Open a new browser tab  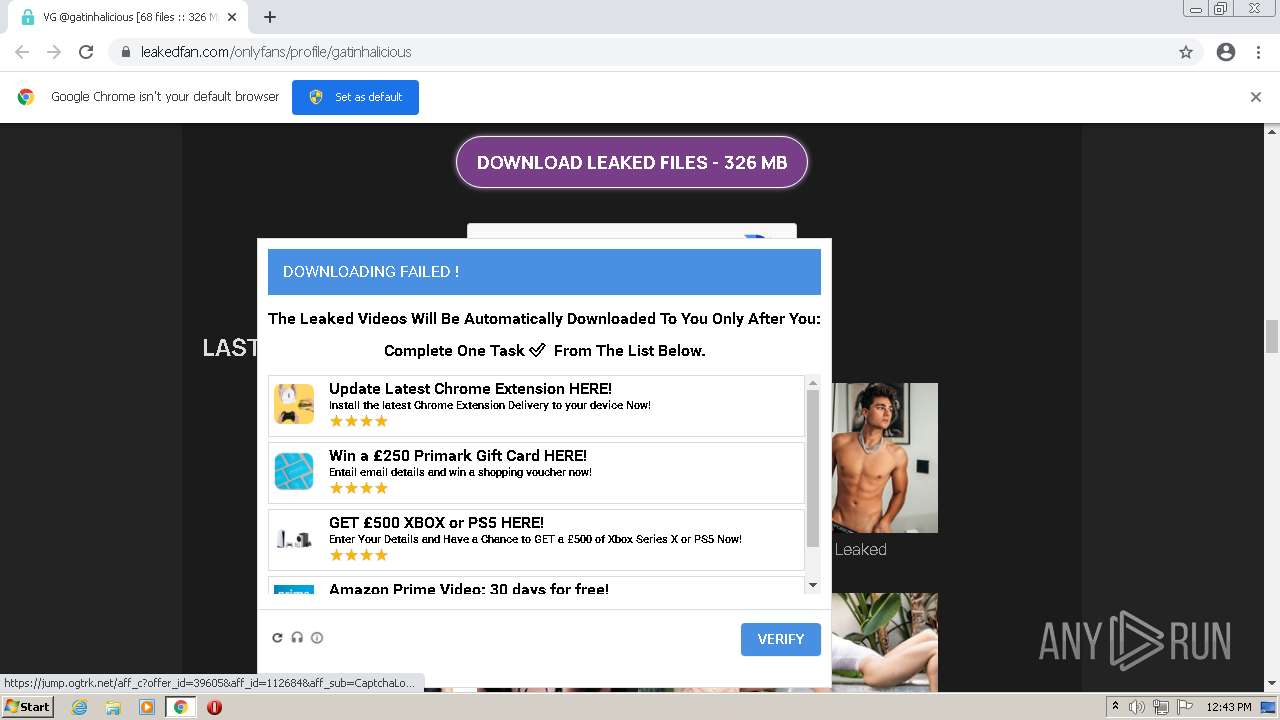point(270,17)
